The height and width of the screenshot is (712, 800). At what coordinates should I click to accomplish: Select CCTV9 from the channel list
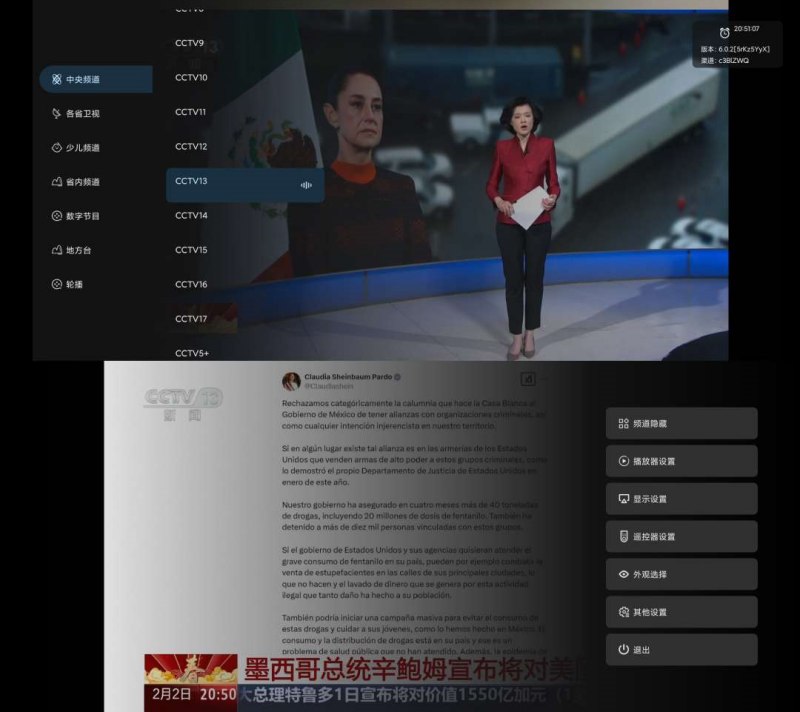click(x=200, y=44)
